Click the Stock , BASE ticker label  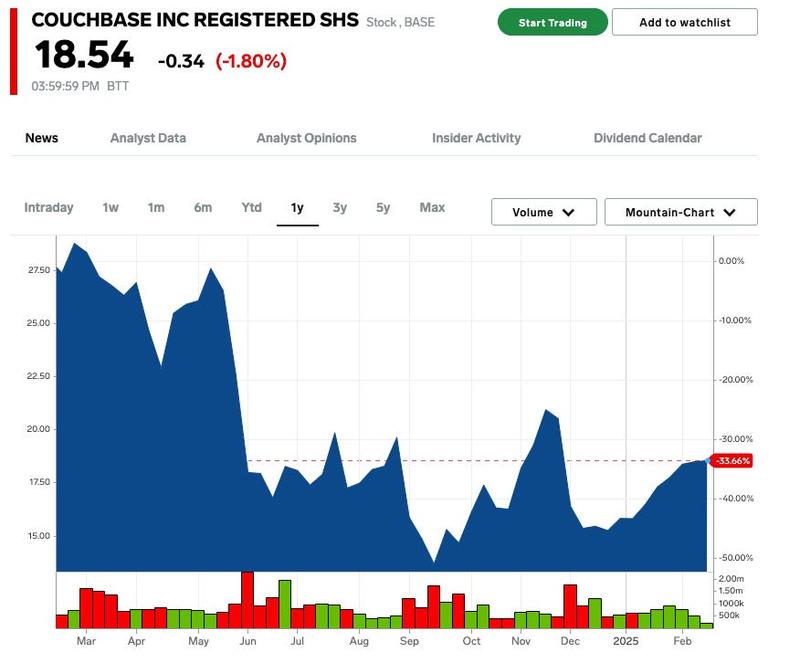[x=401, y=22]
